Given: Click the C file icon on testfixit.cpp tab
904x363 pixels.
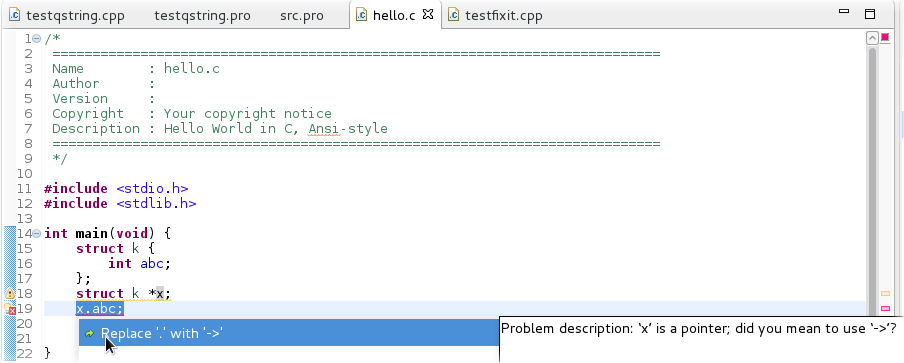Looking at the screenshot, I should coord(454,15).
